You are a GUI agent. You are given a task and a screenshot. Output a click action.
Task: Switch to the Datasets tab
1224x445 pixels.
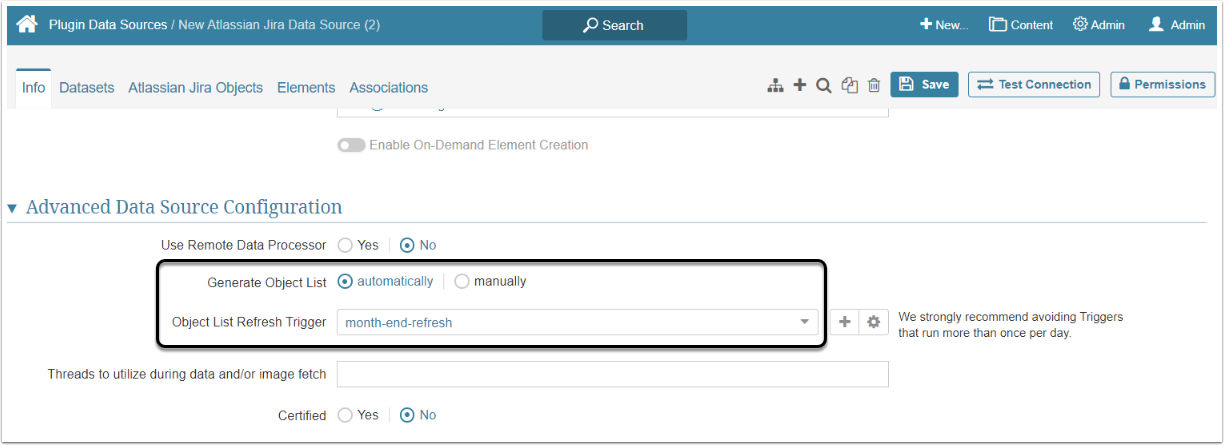(x=86, y=88)
